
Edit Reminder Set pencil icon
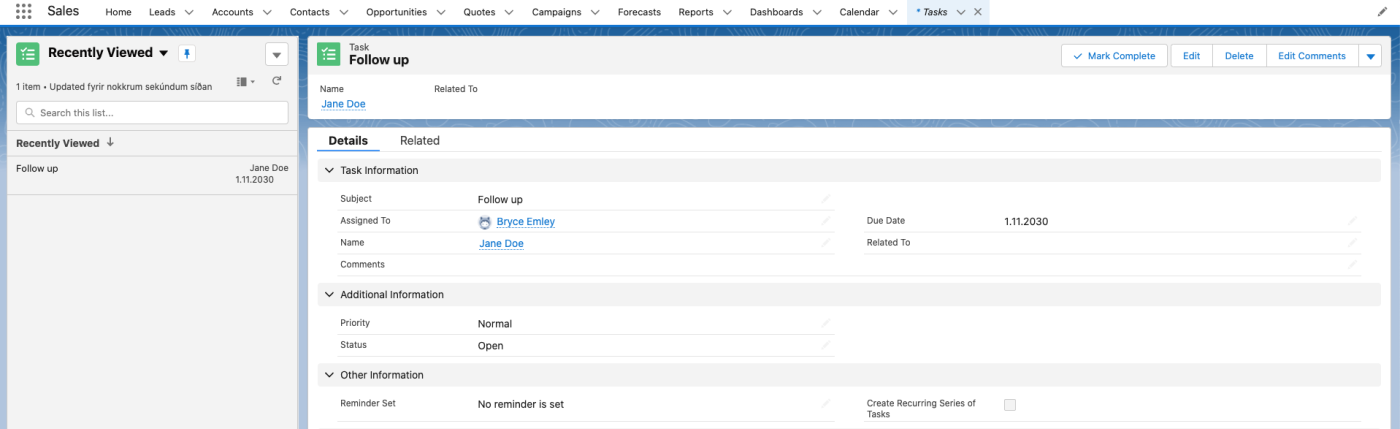826,404
